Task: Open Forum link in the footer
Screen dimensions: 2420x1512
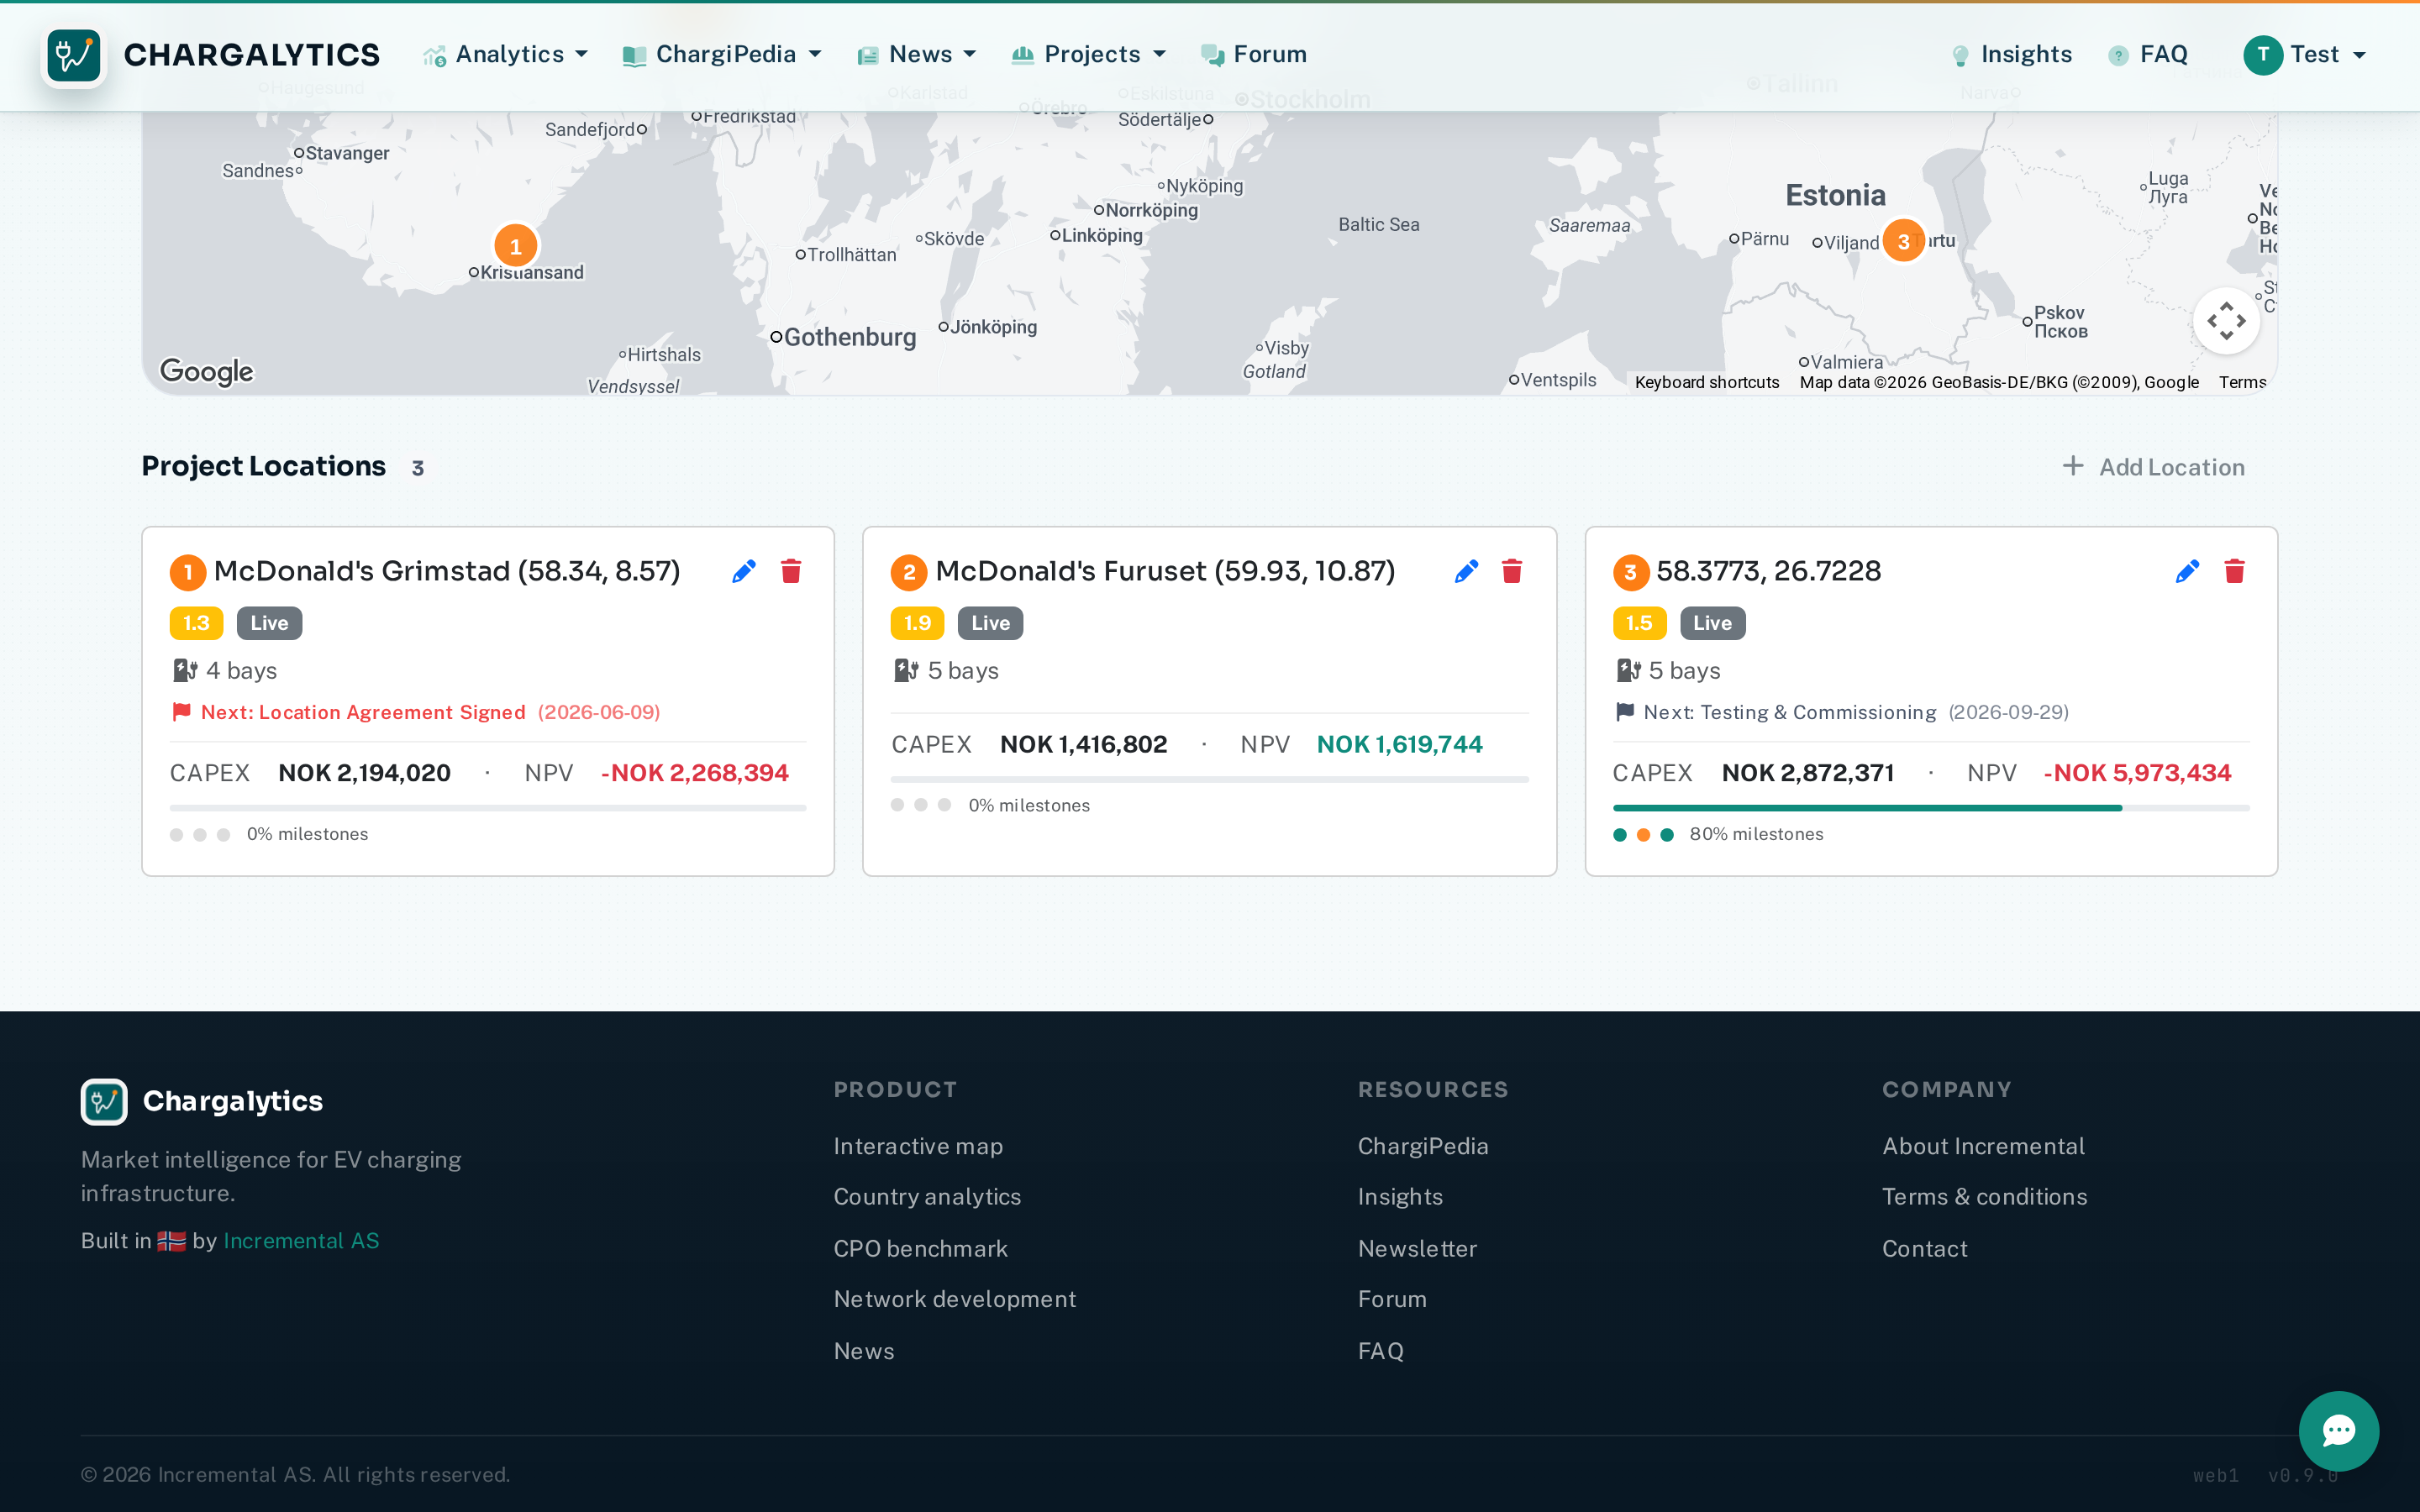Action: [1392, 1299]
